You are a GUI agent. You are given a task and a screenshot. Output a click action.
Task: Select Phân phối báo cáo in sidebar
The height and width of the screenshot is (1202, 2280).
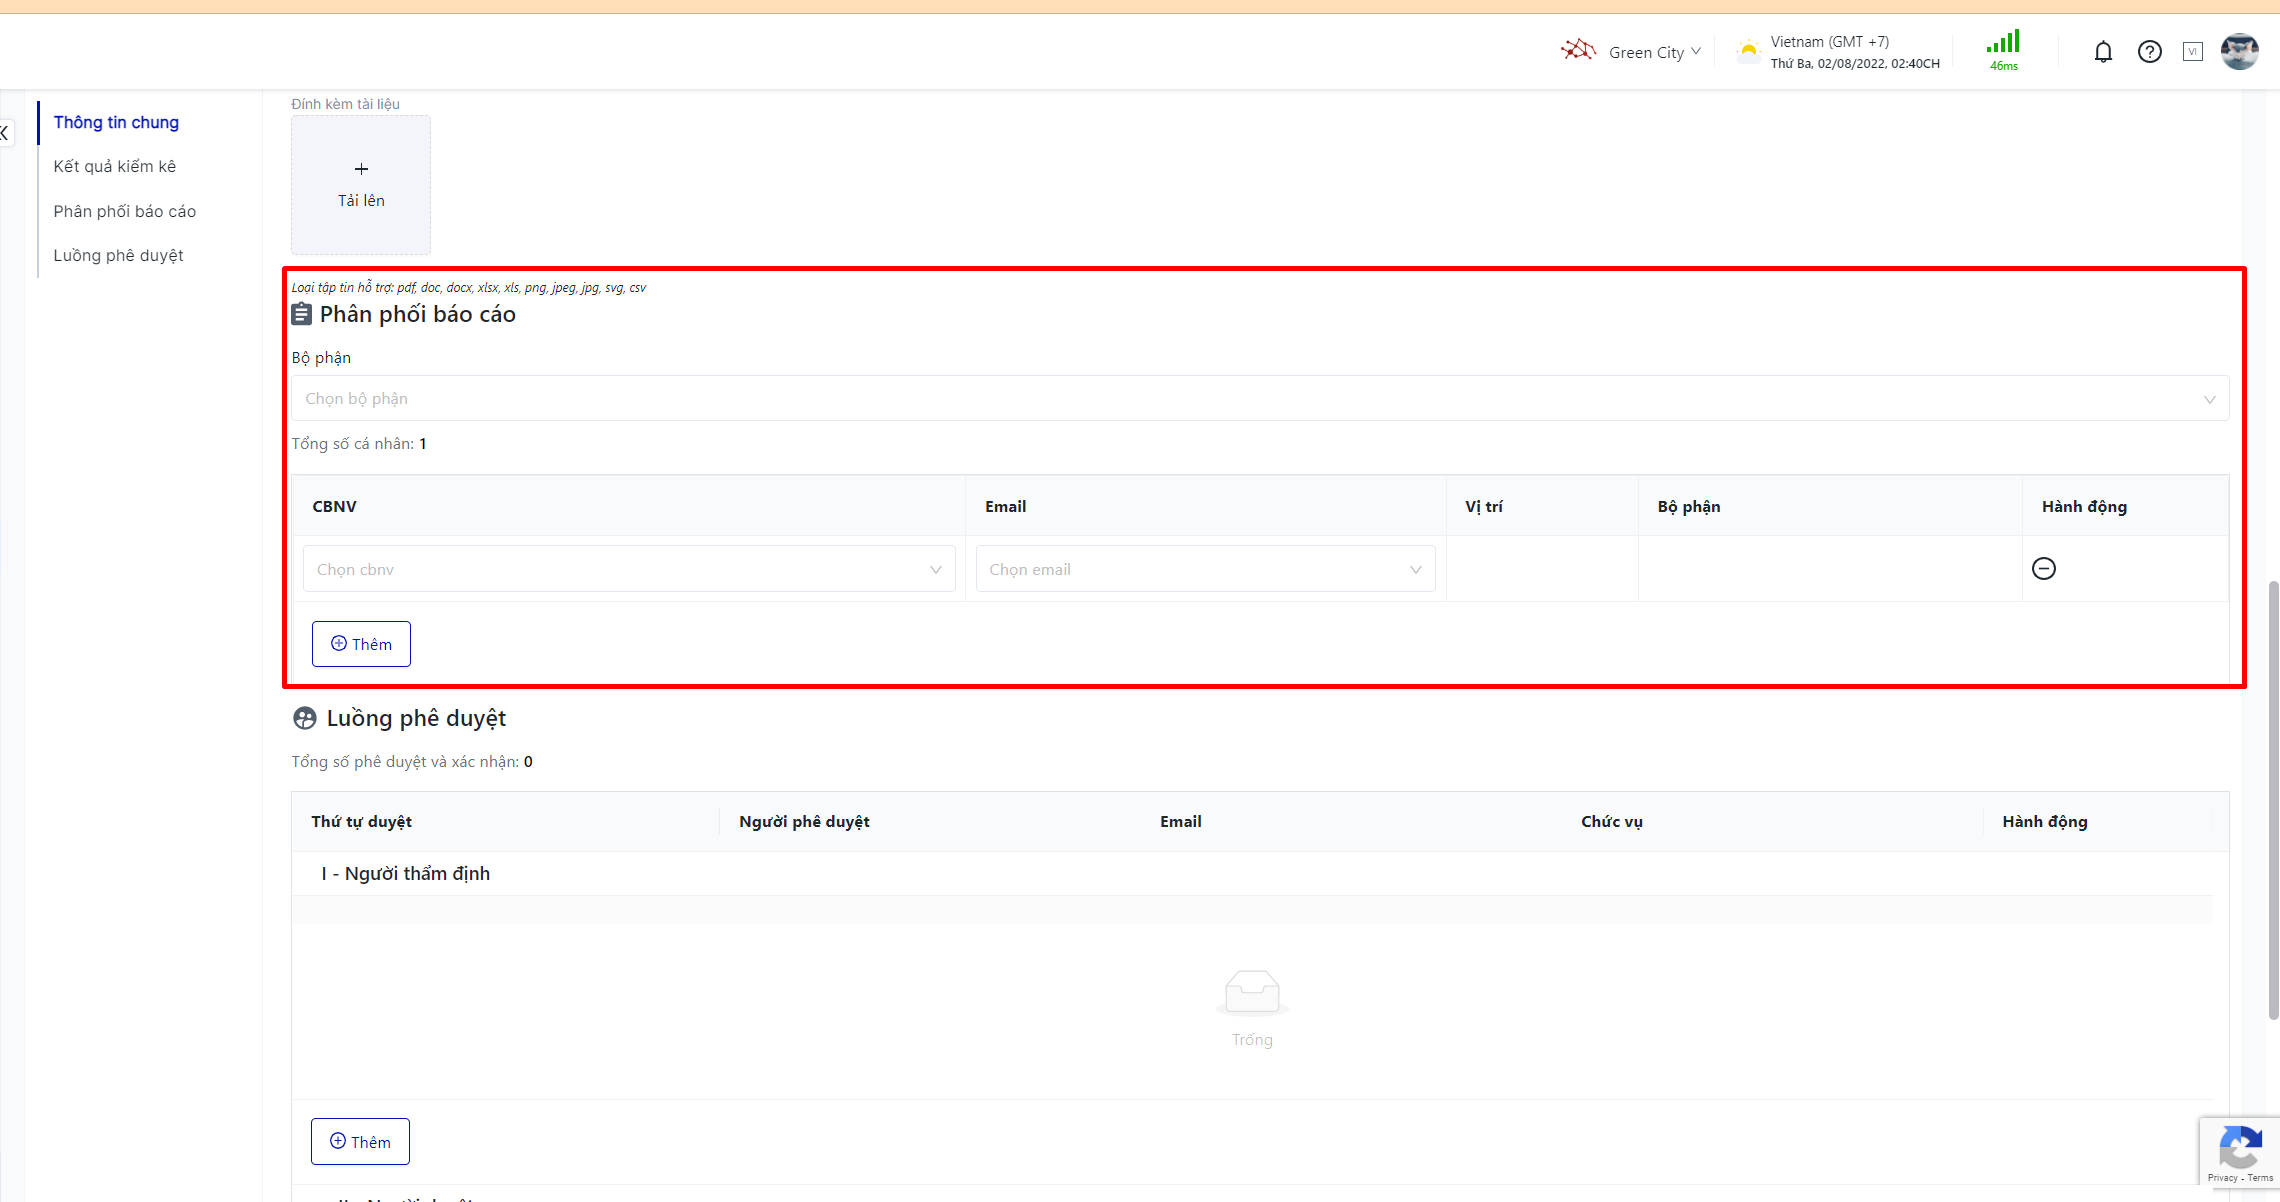125,211
